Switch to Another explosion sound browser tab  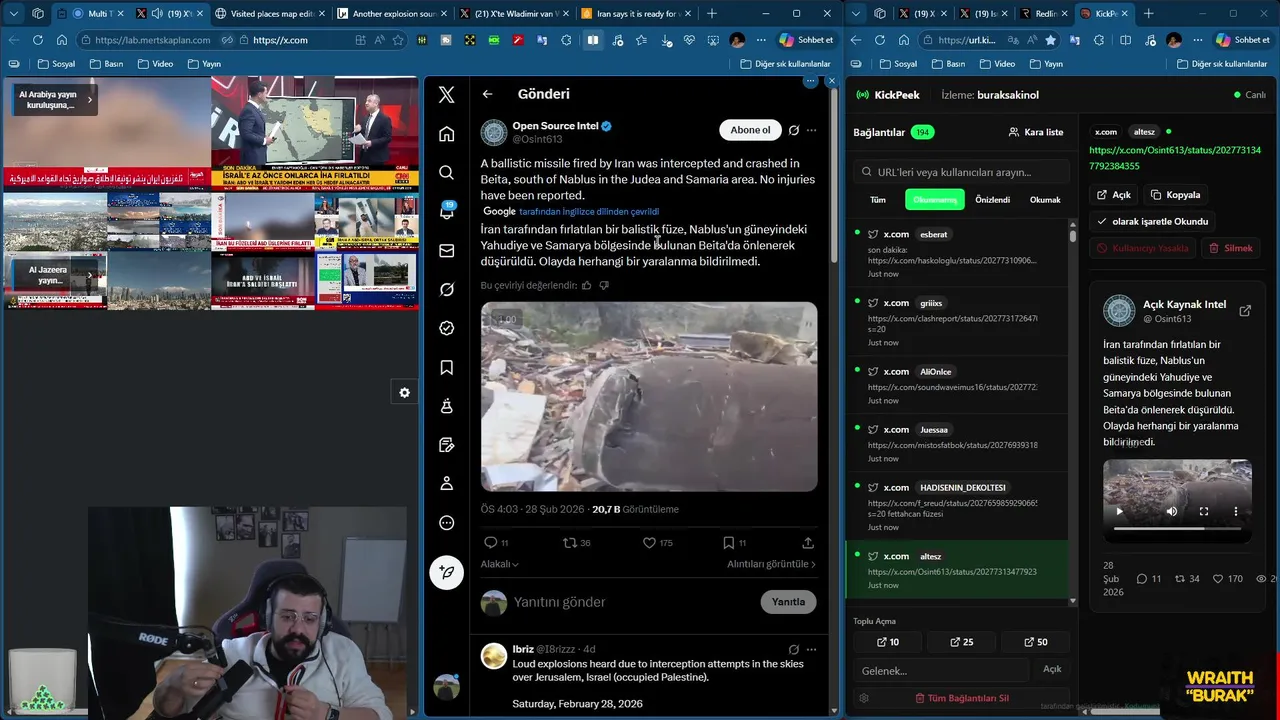pyautogui.click(x=391, y=14)
